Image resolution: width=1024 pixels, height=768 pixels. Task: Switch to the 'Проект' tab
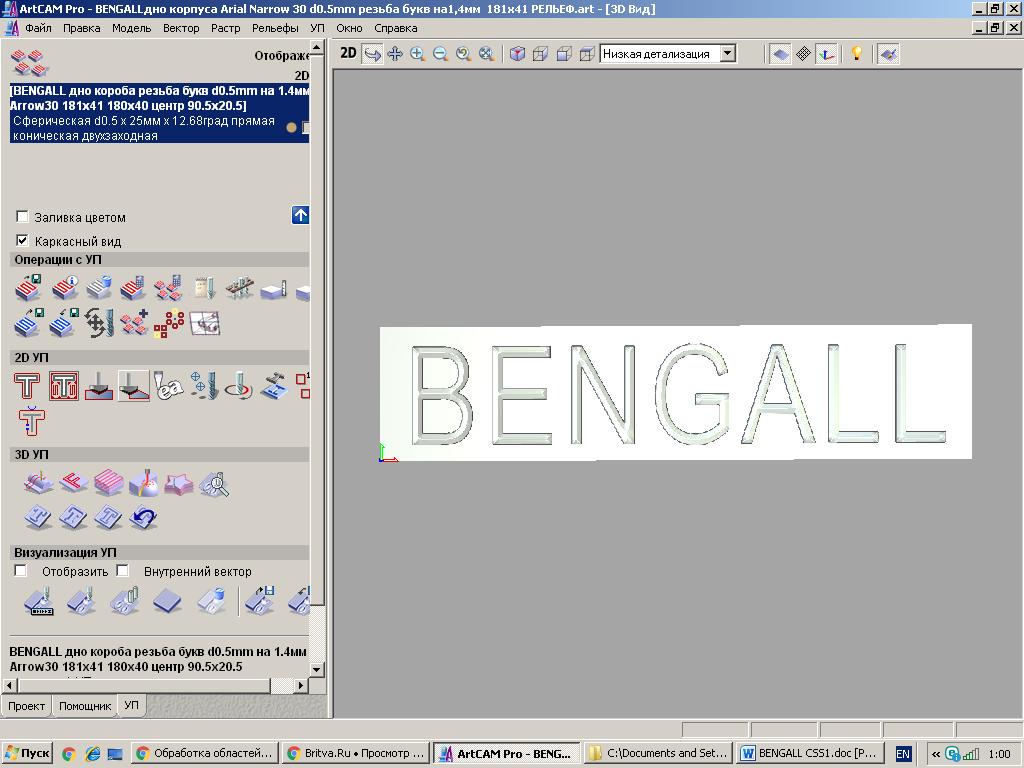click(27, 706)
